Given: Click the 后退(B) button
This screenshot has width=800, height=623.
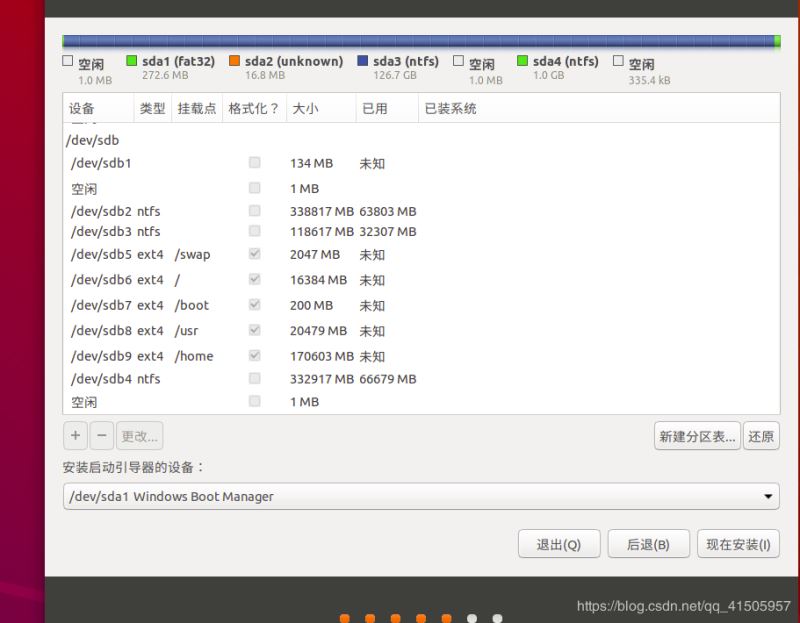Looking at the screenshot, I should pyautogui.click(x=647, y=544).
